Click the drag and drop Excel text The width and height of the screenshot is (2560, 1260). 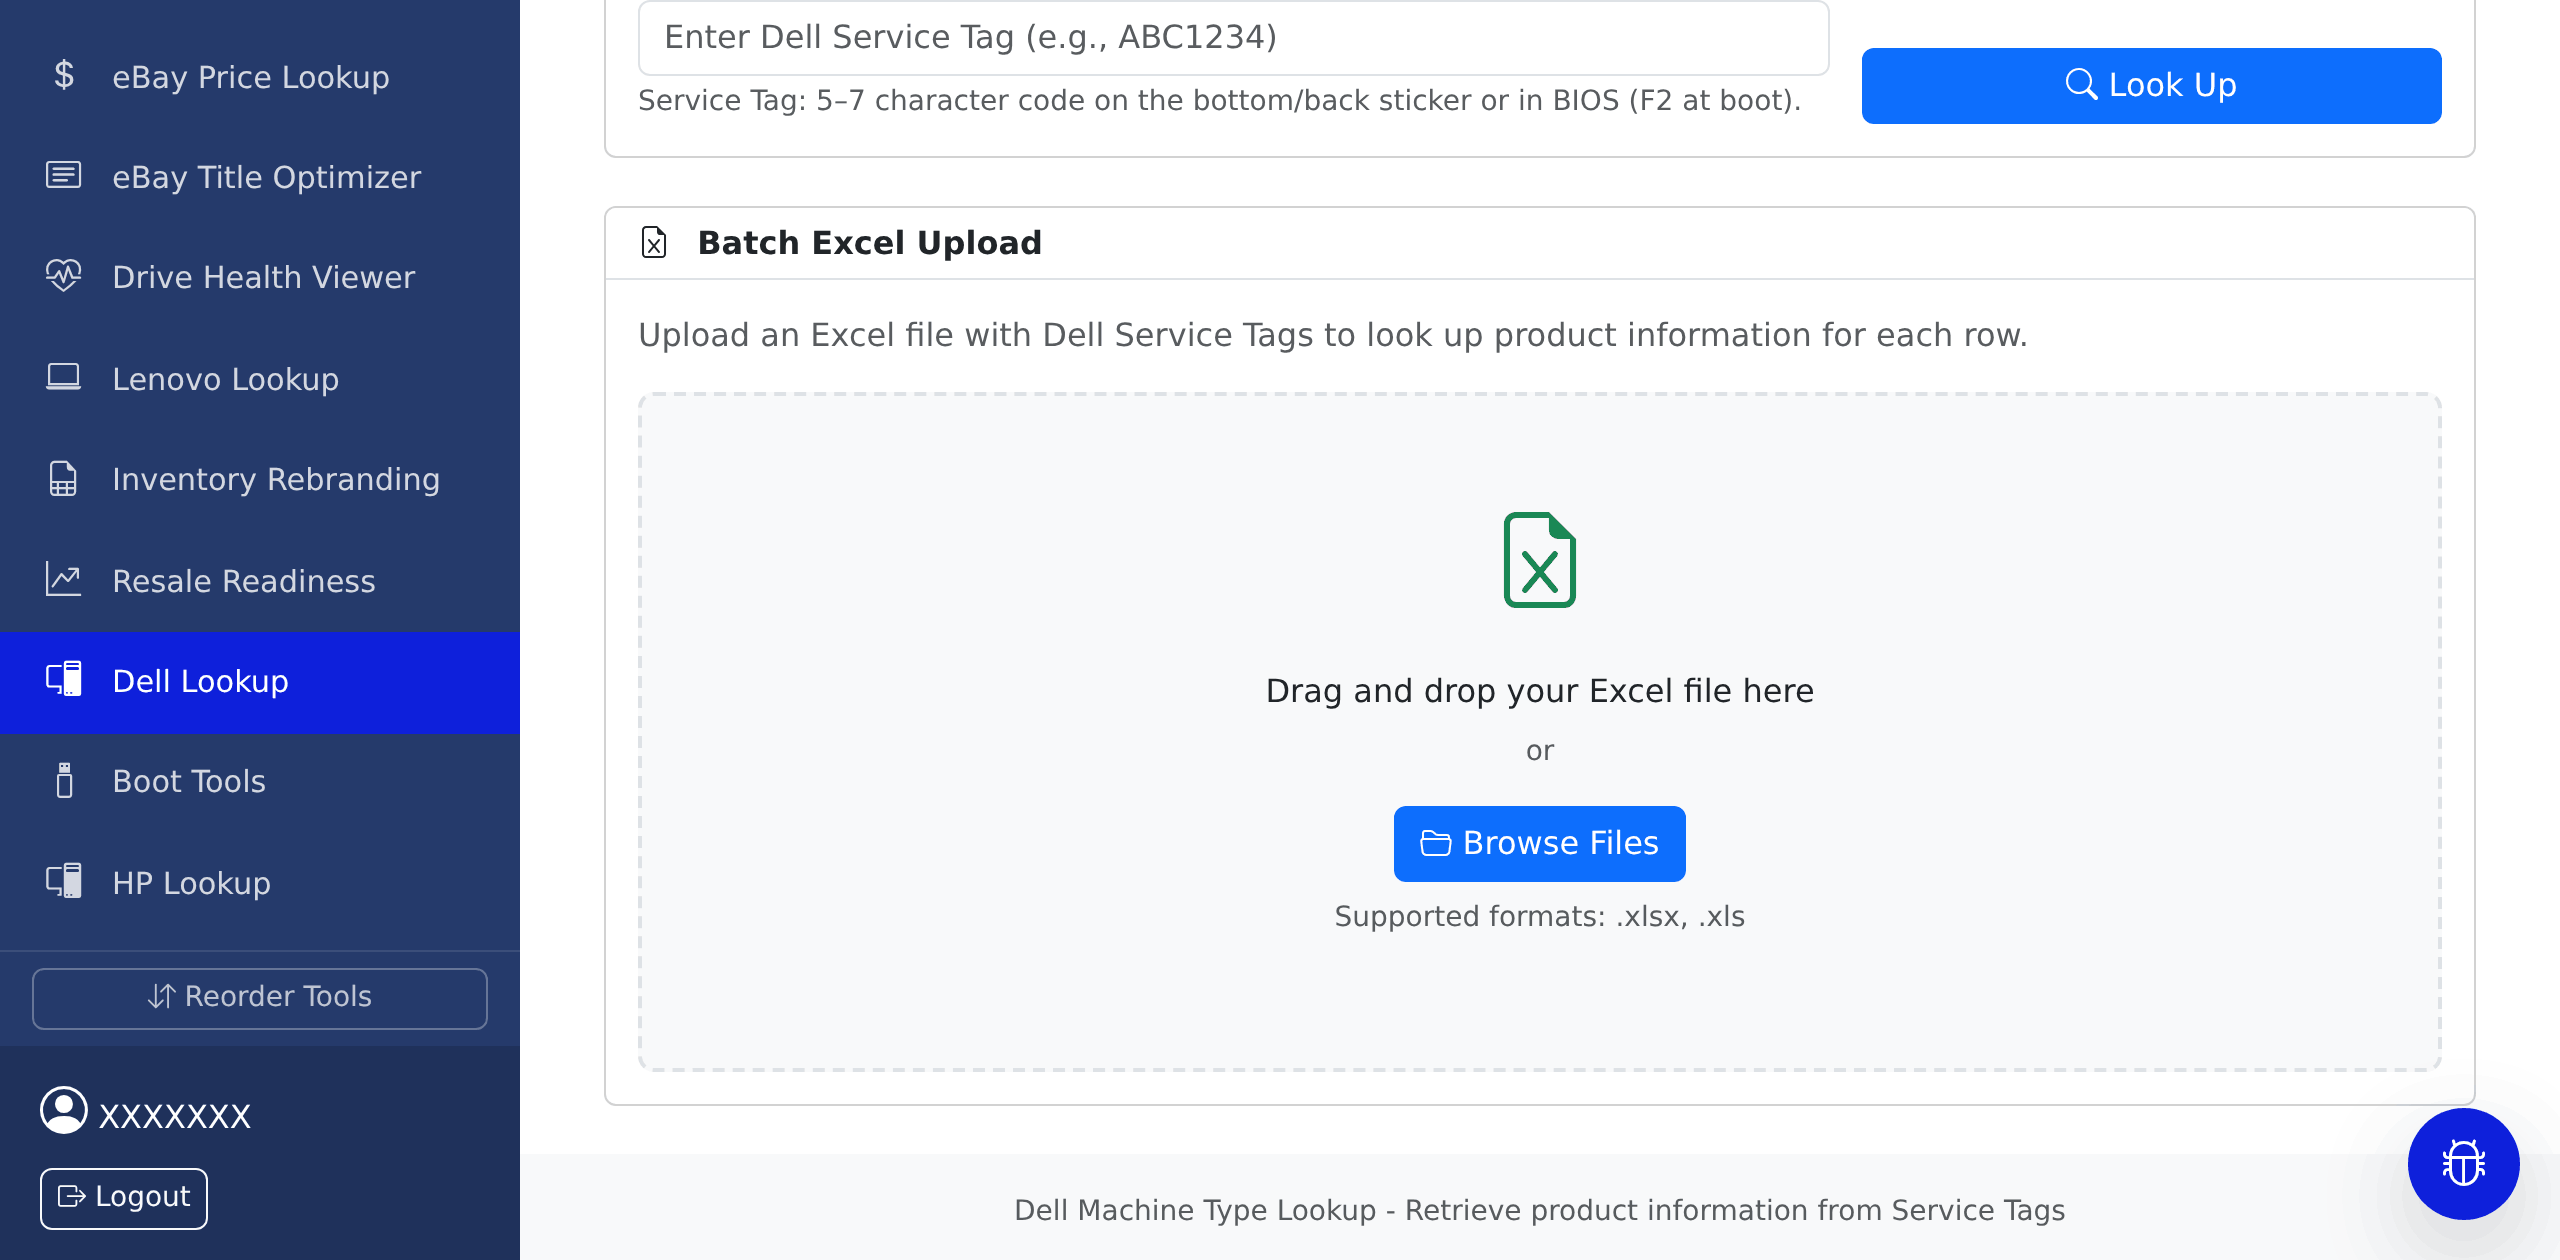tap(1539, 691)
